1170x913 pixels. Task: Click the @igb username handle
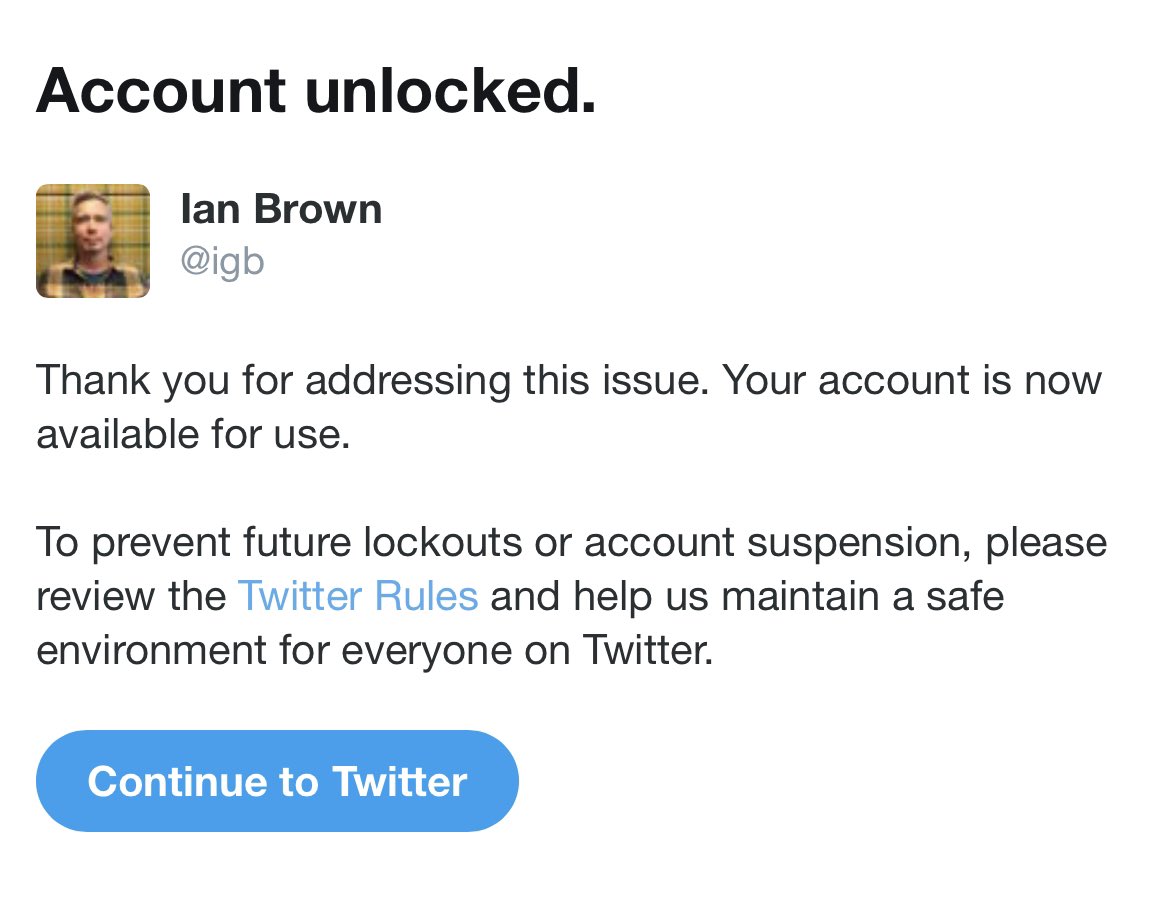(x=222, y=262)
